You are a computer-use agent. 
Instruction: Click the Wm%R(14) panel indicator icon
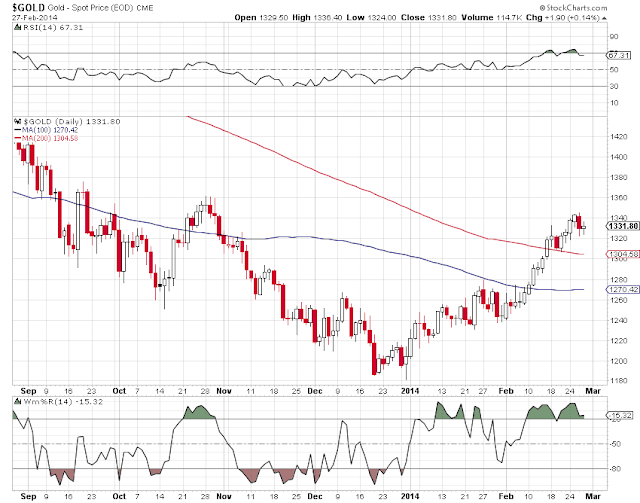click(x=17, y=401)
